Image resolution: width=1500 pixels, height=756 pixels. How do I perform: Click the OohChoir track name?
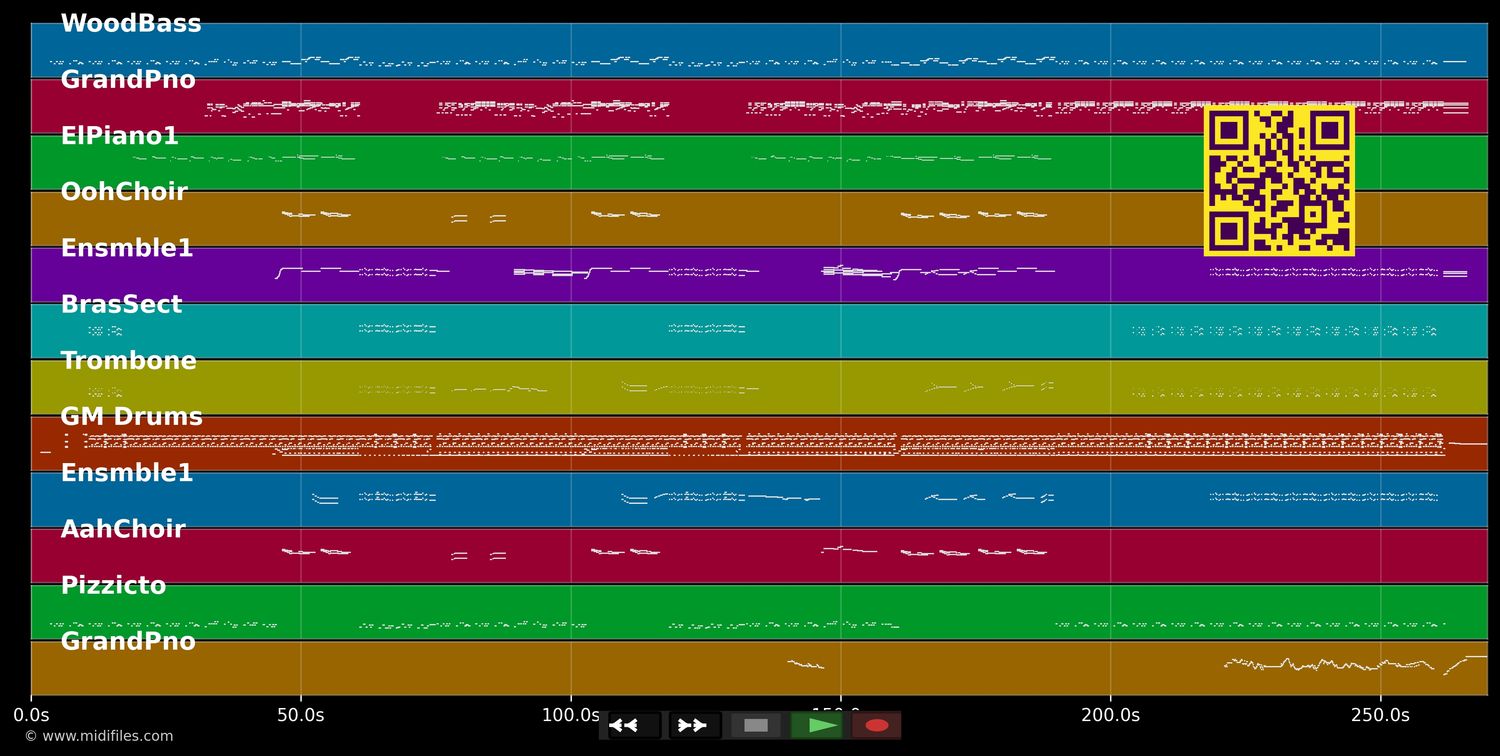tap(124, 192)
